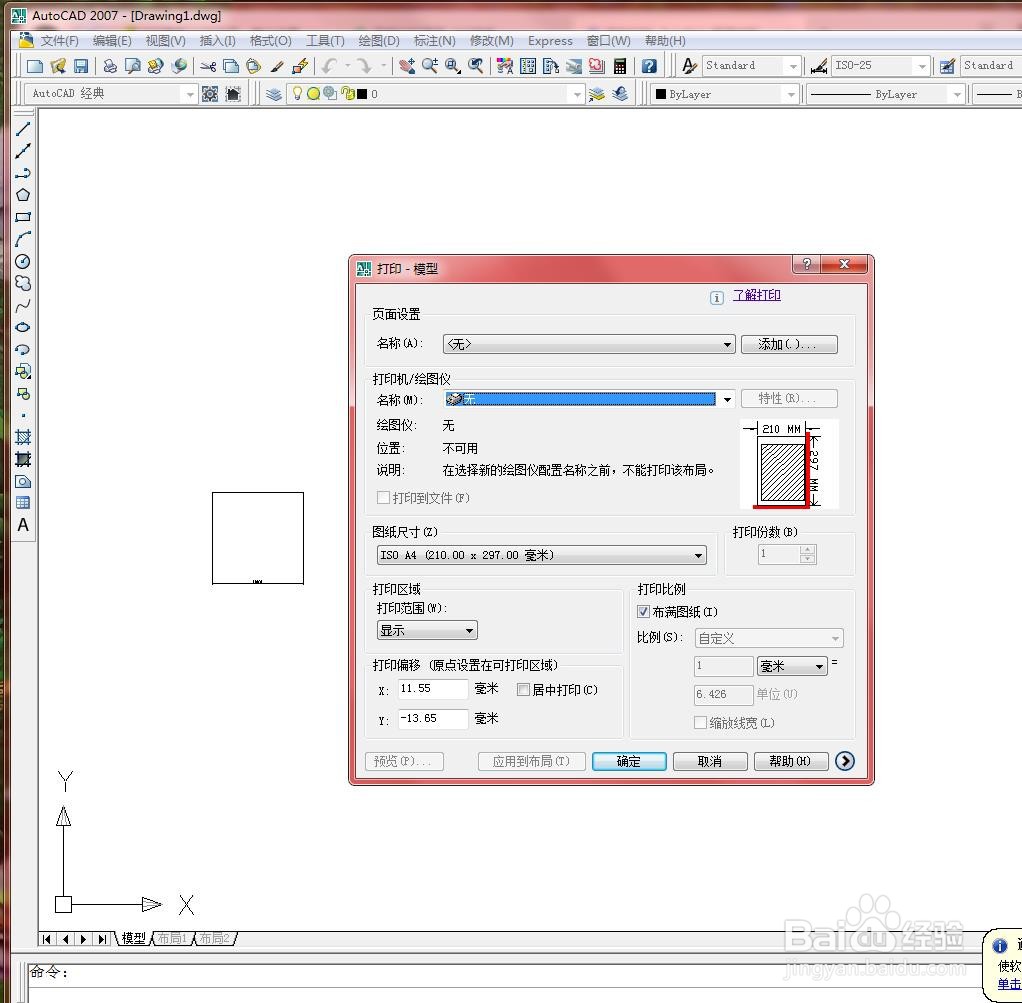1022x1003 pixels.
Task: Click the Undo arrow icon
Action: [329, 66]
